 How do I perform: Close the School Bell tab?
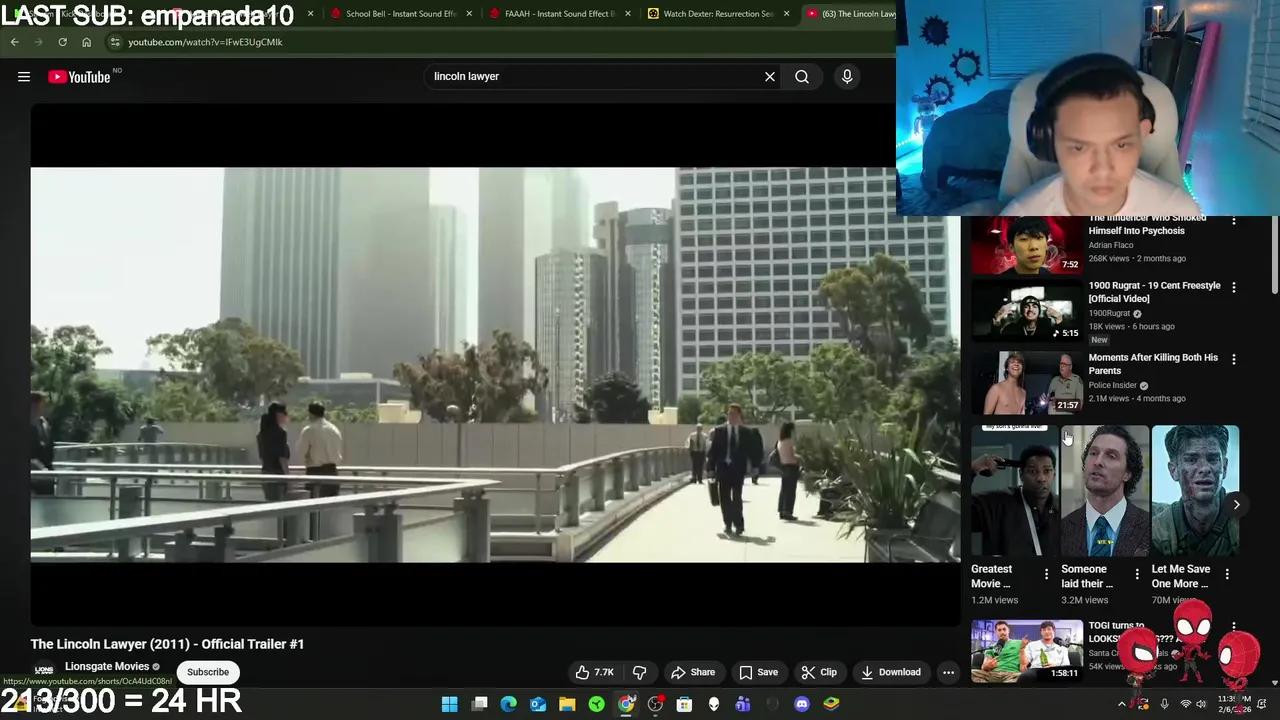469,14
